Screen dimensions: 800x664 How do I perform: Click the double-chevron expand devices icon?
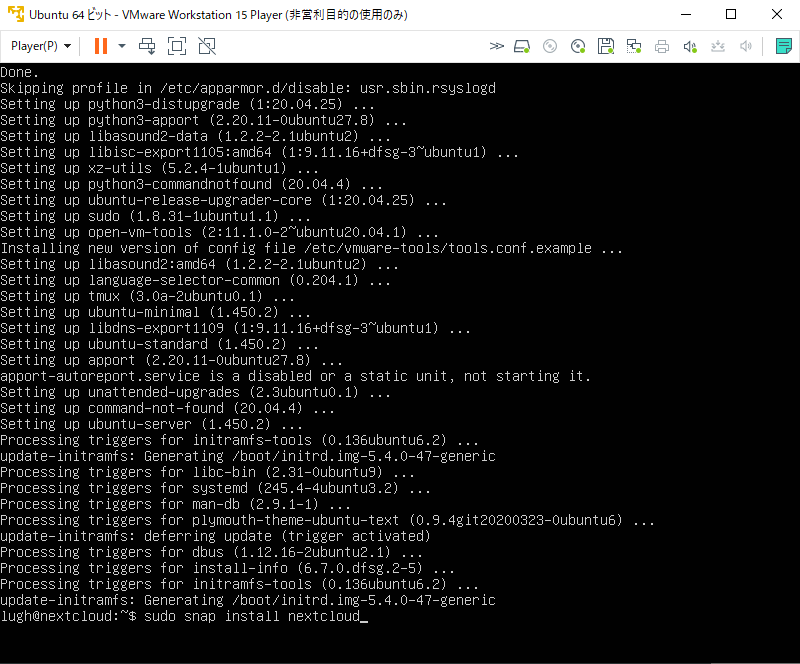click(496, 46)
